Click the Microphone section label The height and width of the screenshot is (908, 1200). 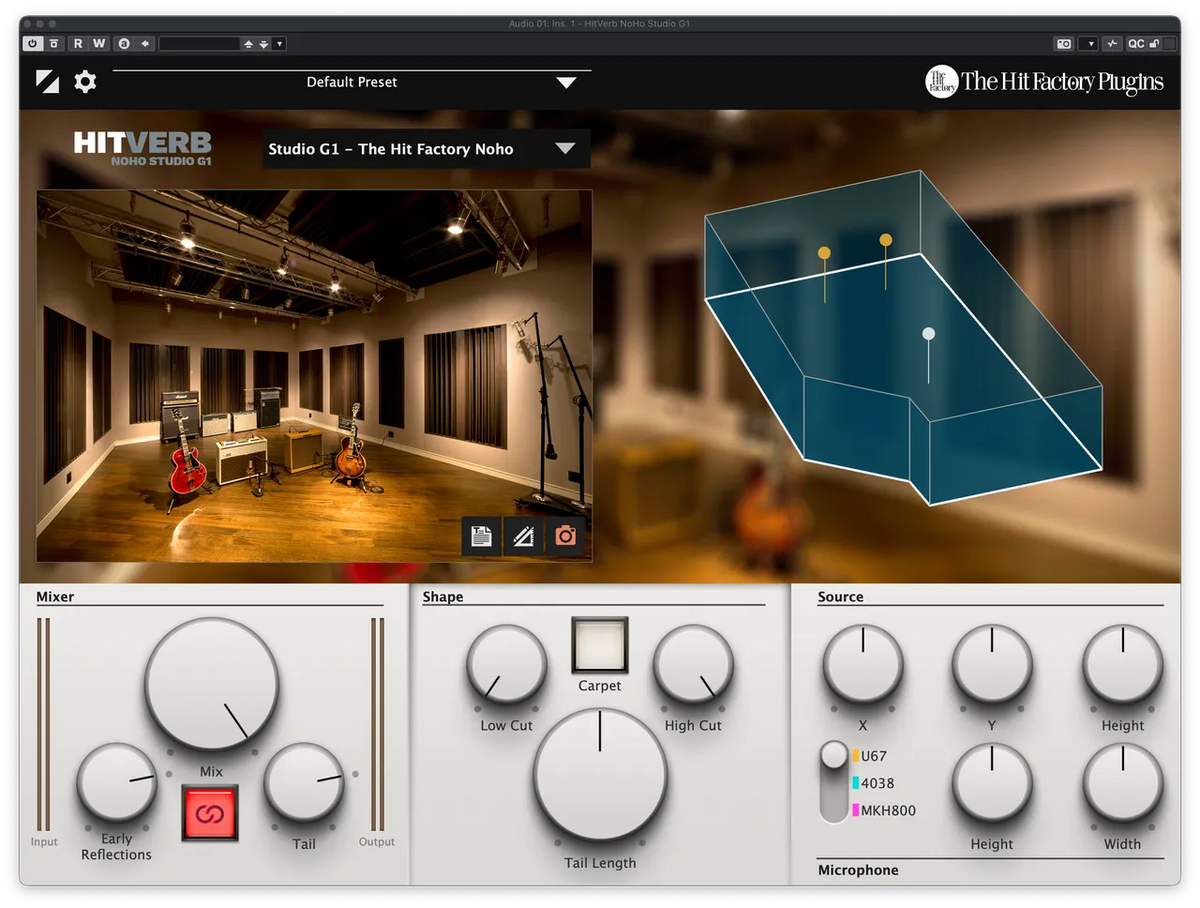click(x=858, y=870)
